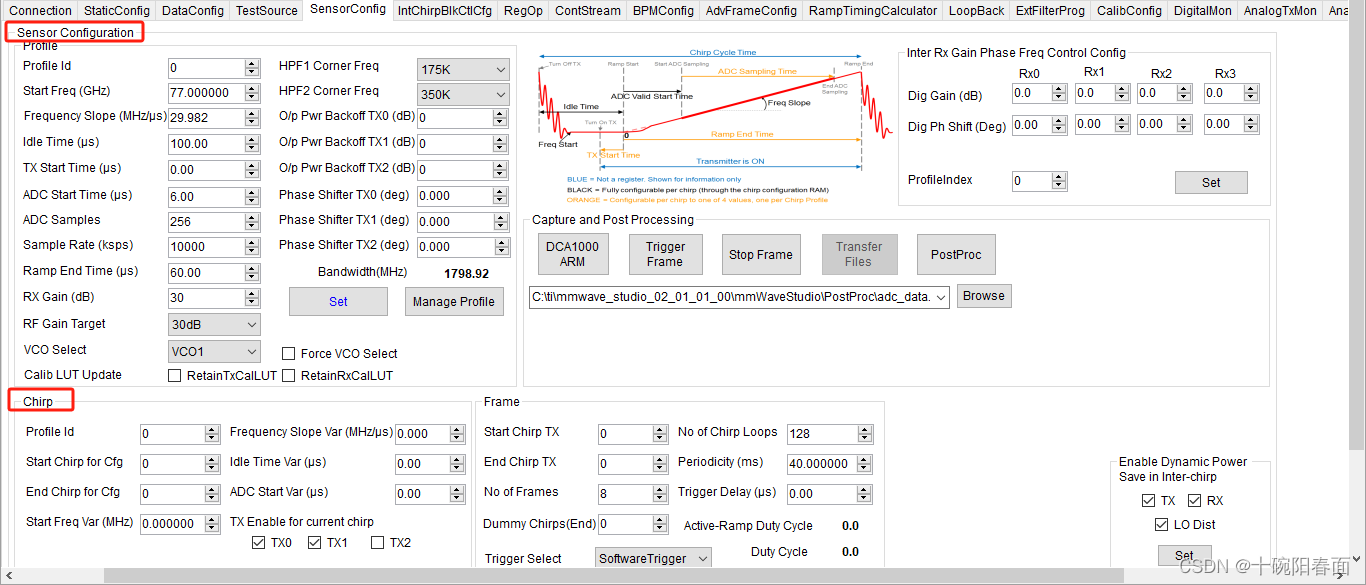Switch to the Connection tab
This screenshot has height=585, width=1366.
pyautogui.click(x=41, y=11)
